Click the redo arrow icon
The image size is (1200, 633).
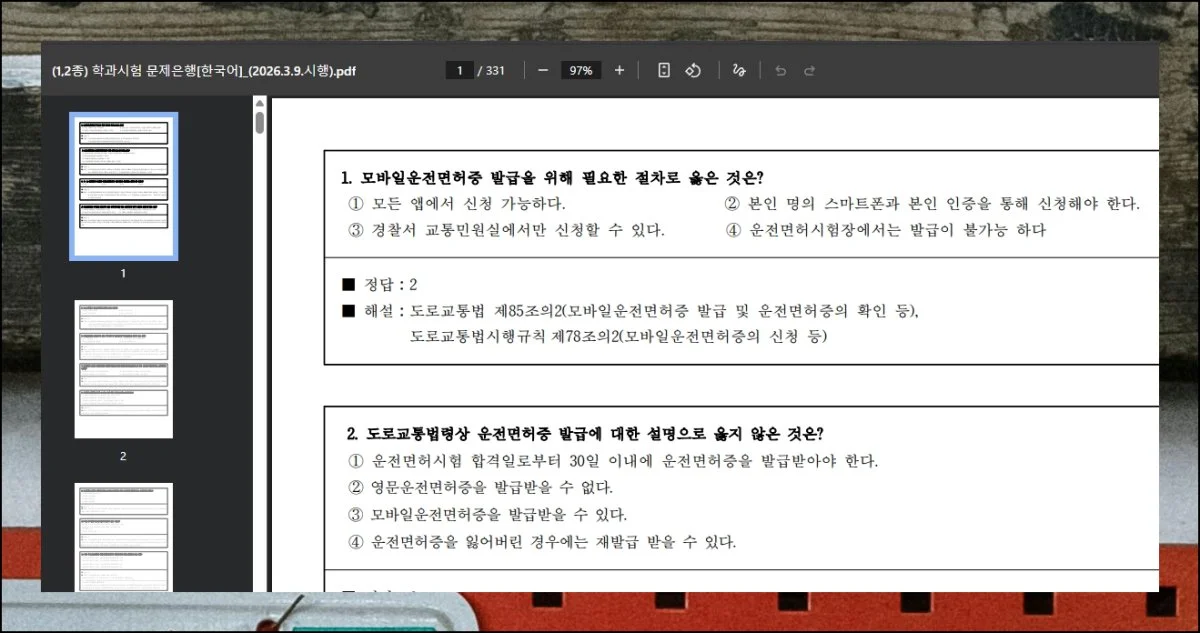[810, 70]
